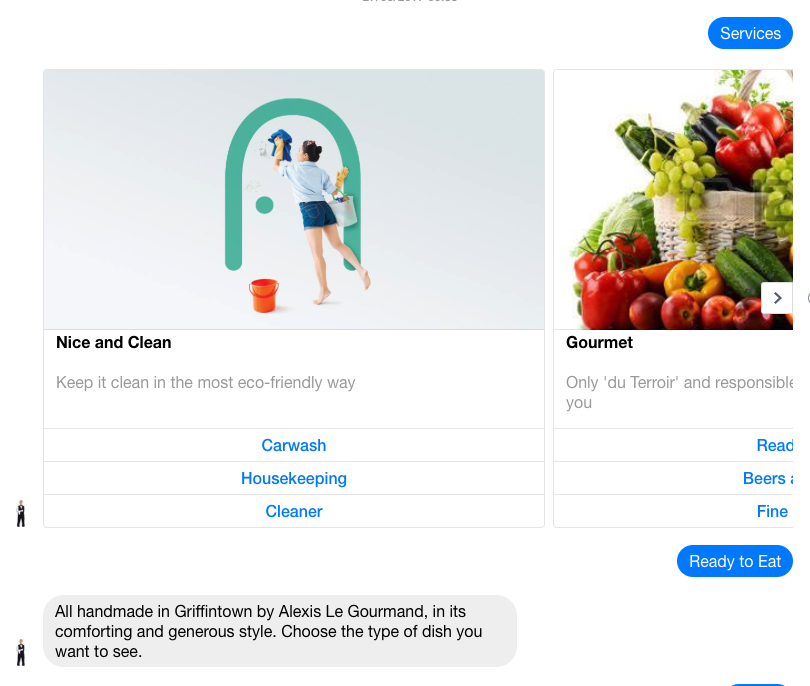Open the Gourmet vegetables basket image
The image size is (810, 686).
(x=673, y=199)
